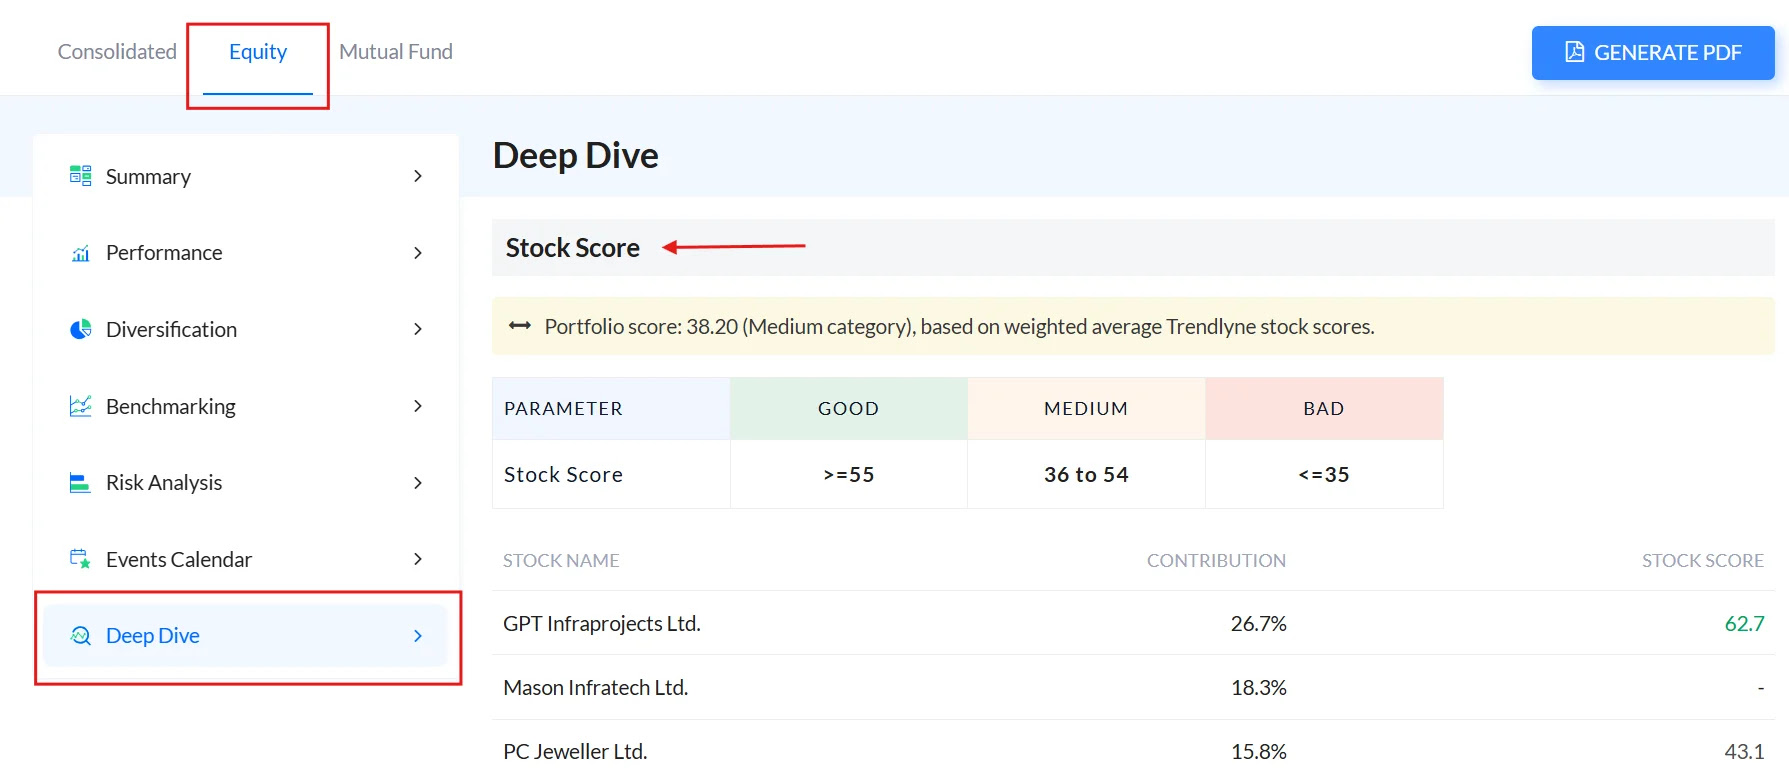Expand the Diversification chevron
The image size is (1789, 772).
(418, 329)
